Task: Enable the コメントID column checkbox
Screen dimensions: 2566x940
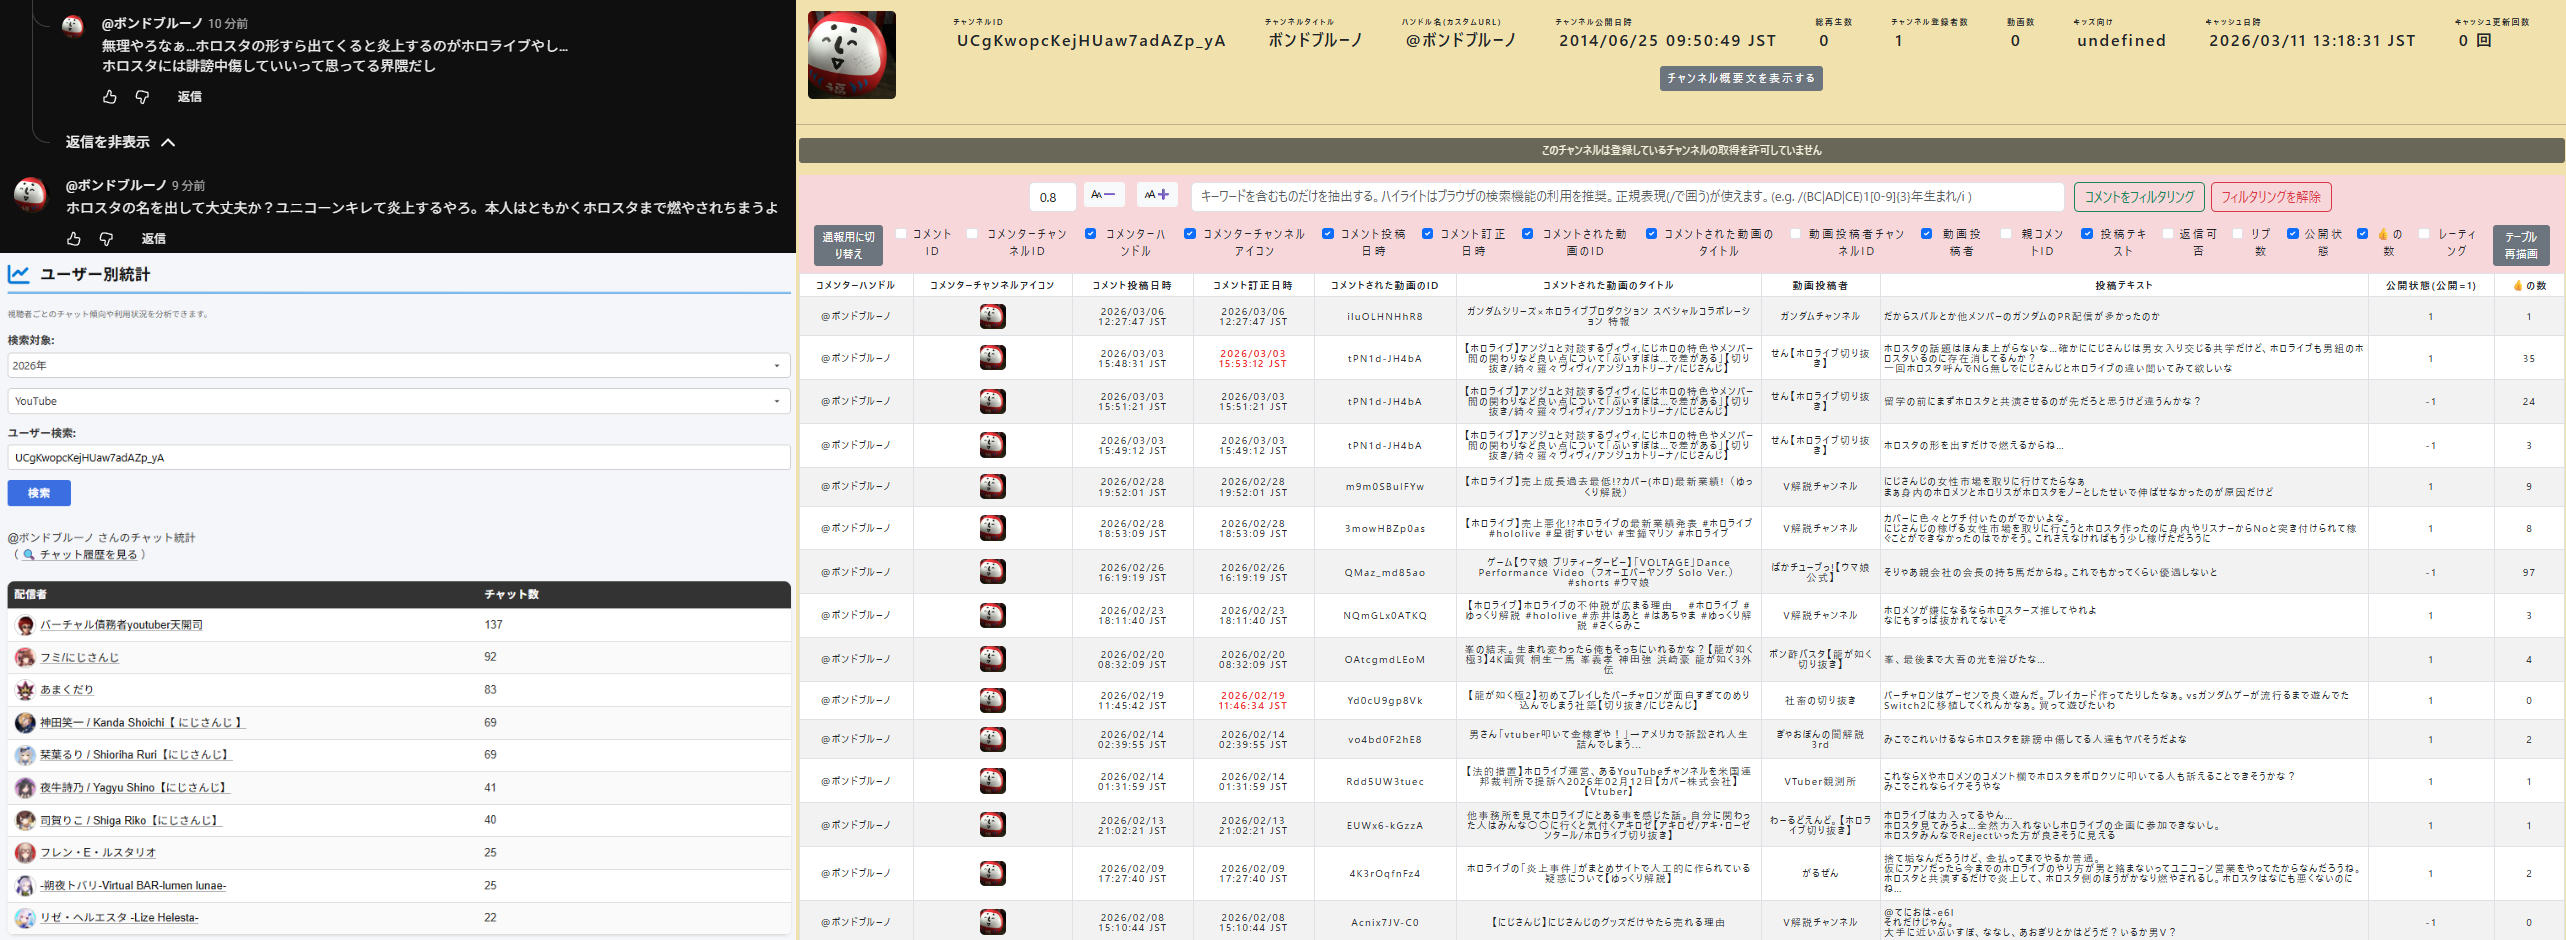Action: pos(901,234)
